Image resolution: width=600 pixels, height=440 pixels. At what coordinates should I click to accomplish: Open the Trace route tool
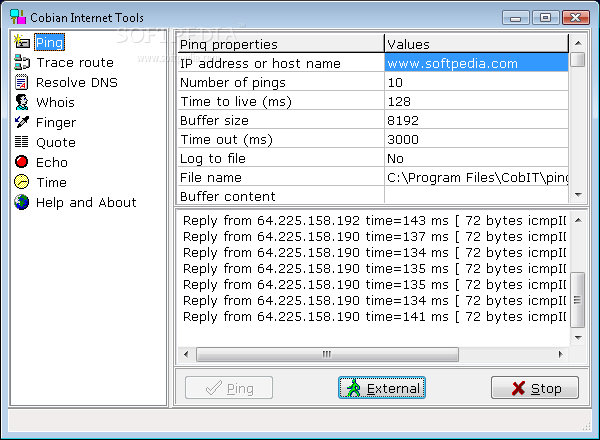75,62
